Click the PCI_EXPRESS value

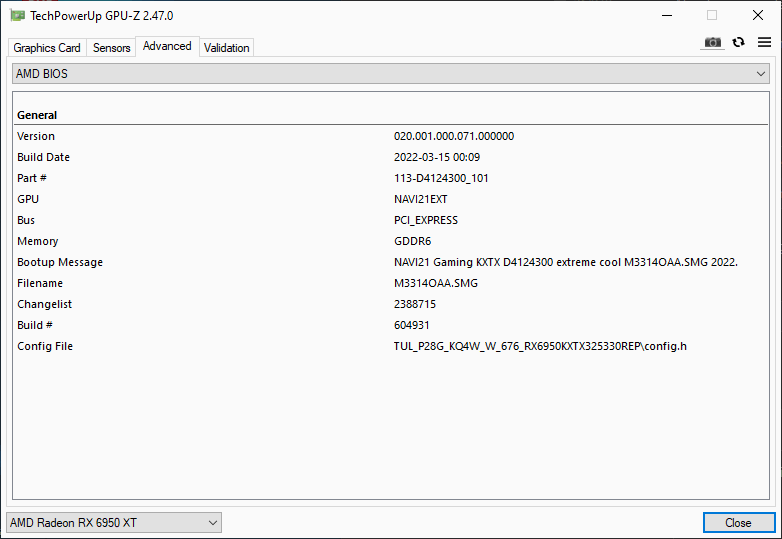[426, 220]
